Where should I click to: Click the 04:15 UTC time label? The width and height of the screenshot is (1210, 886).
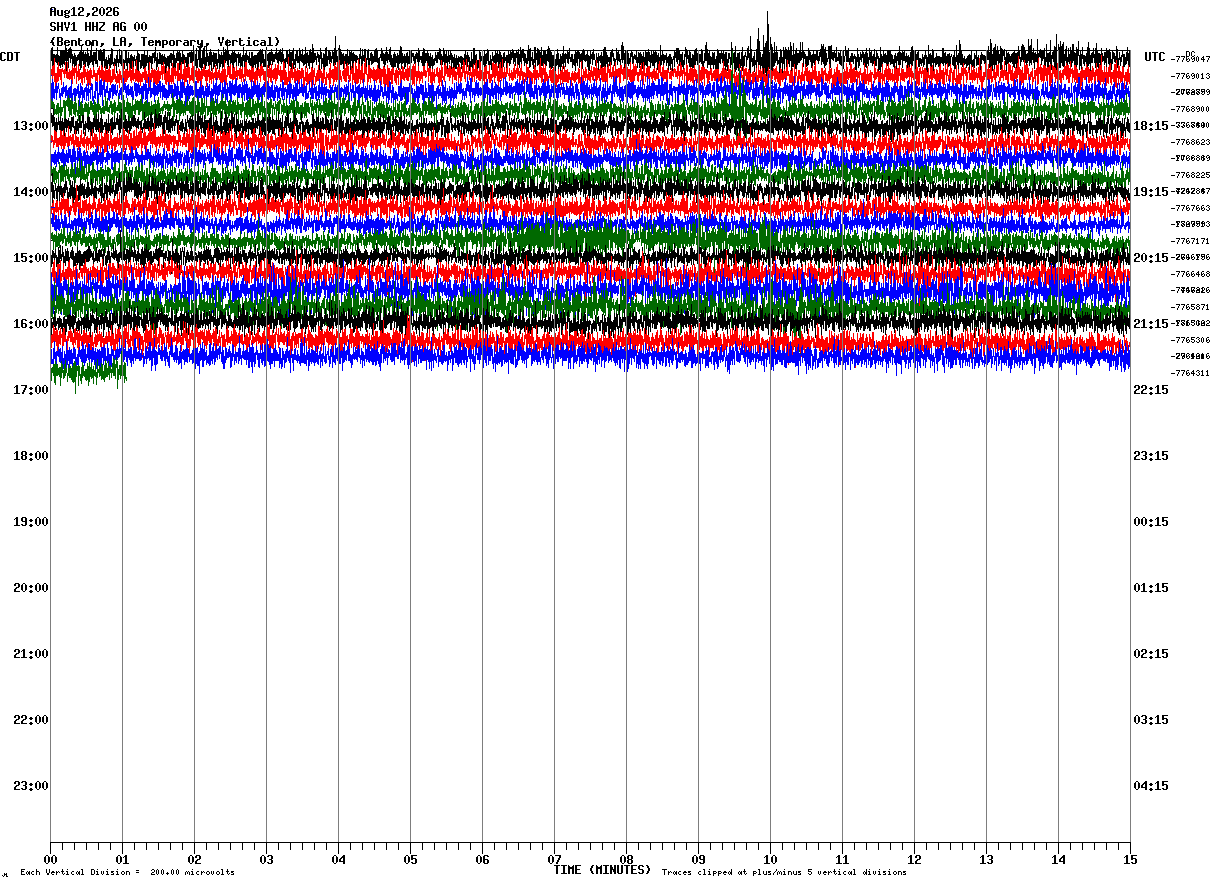point(1151,786)
